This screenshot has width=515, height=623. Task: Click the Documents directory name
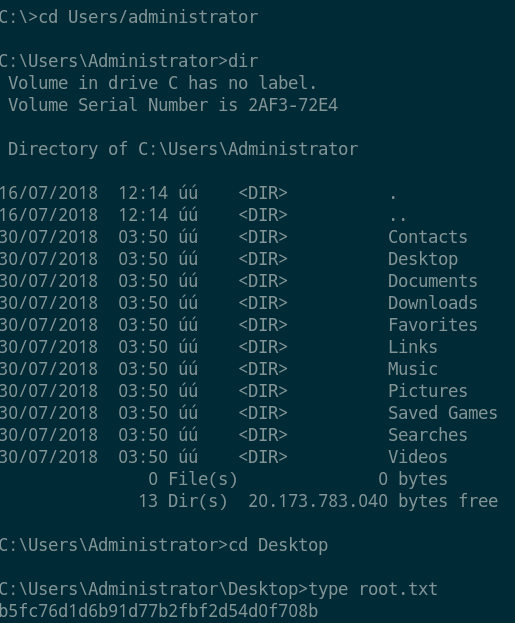433,281
